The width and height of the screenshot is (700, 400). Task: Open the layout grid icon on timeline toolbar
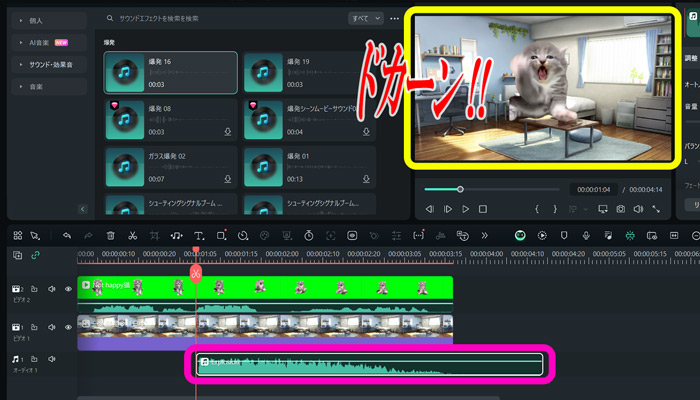tap(18, 235)
